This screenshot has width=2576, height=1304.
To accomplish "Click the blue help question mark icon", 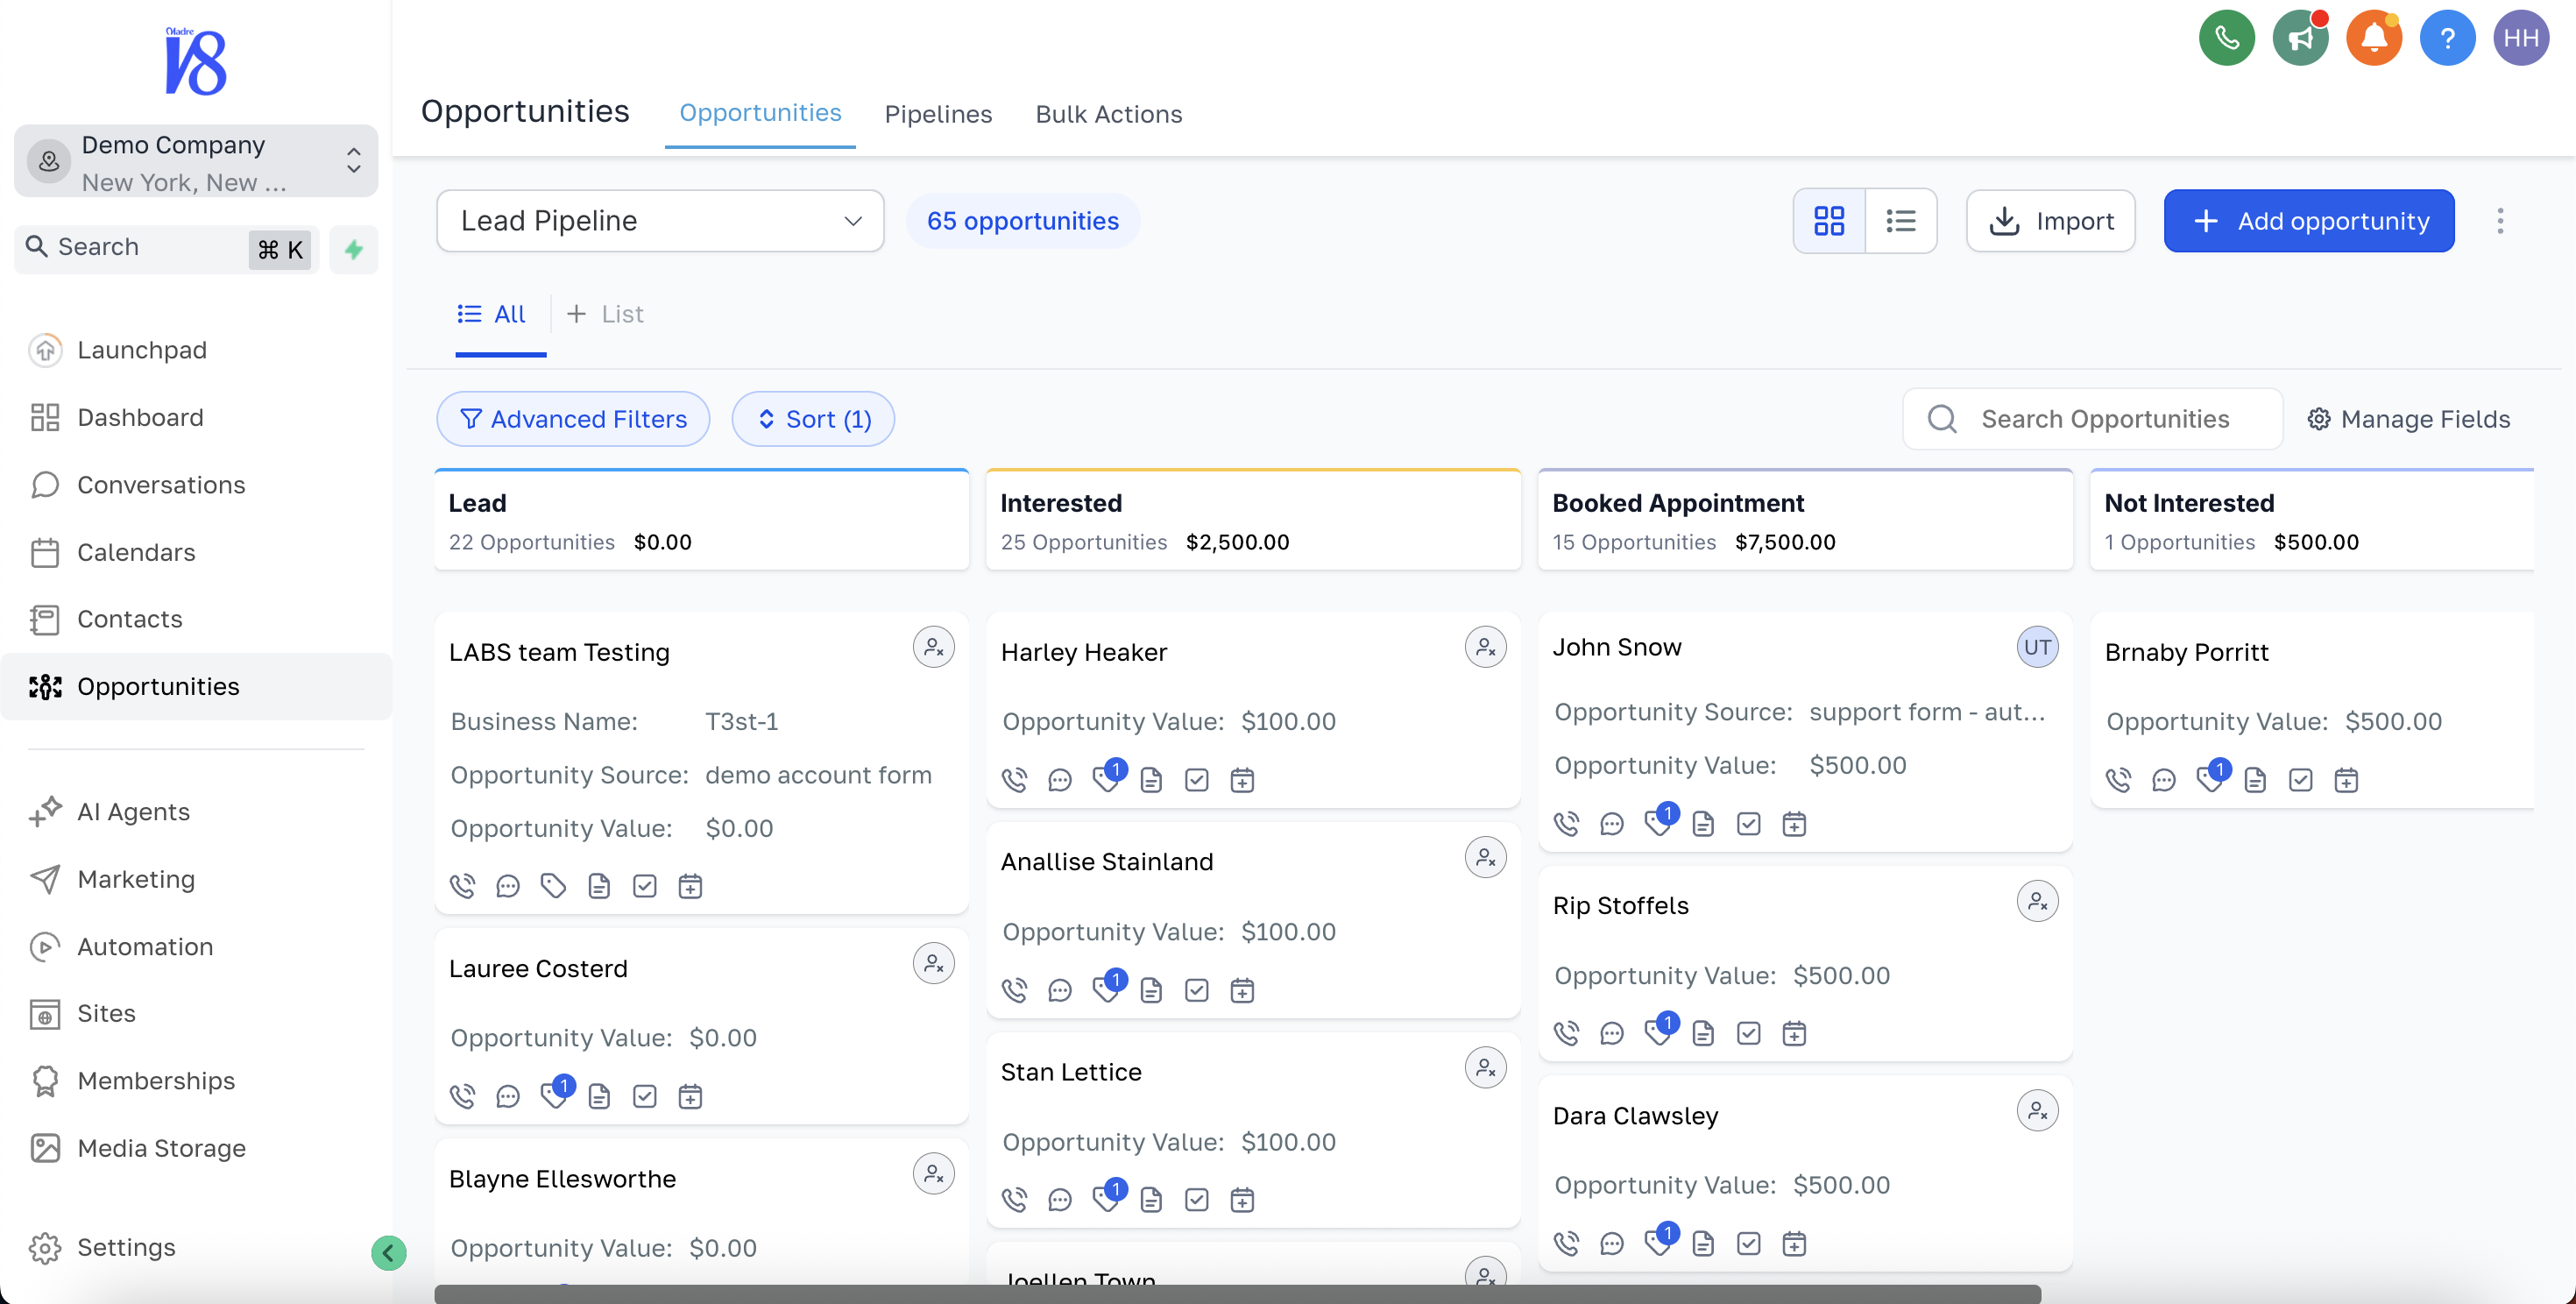I will tap(2446, 38).
